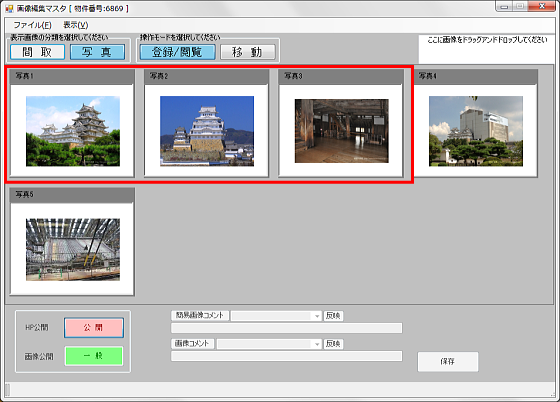Click the app icon in title bar
This screenshot has height=402, width=560.
click(x=9, y=8)
